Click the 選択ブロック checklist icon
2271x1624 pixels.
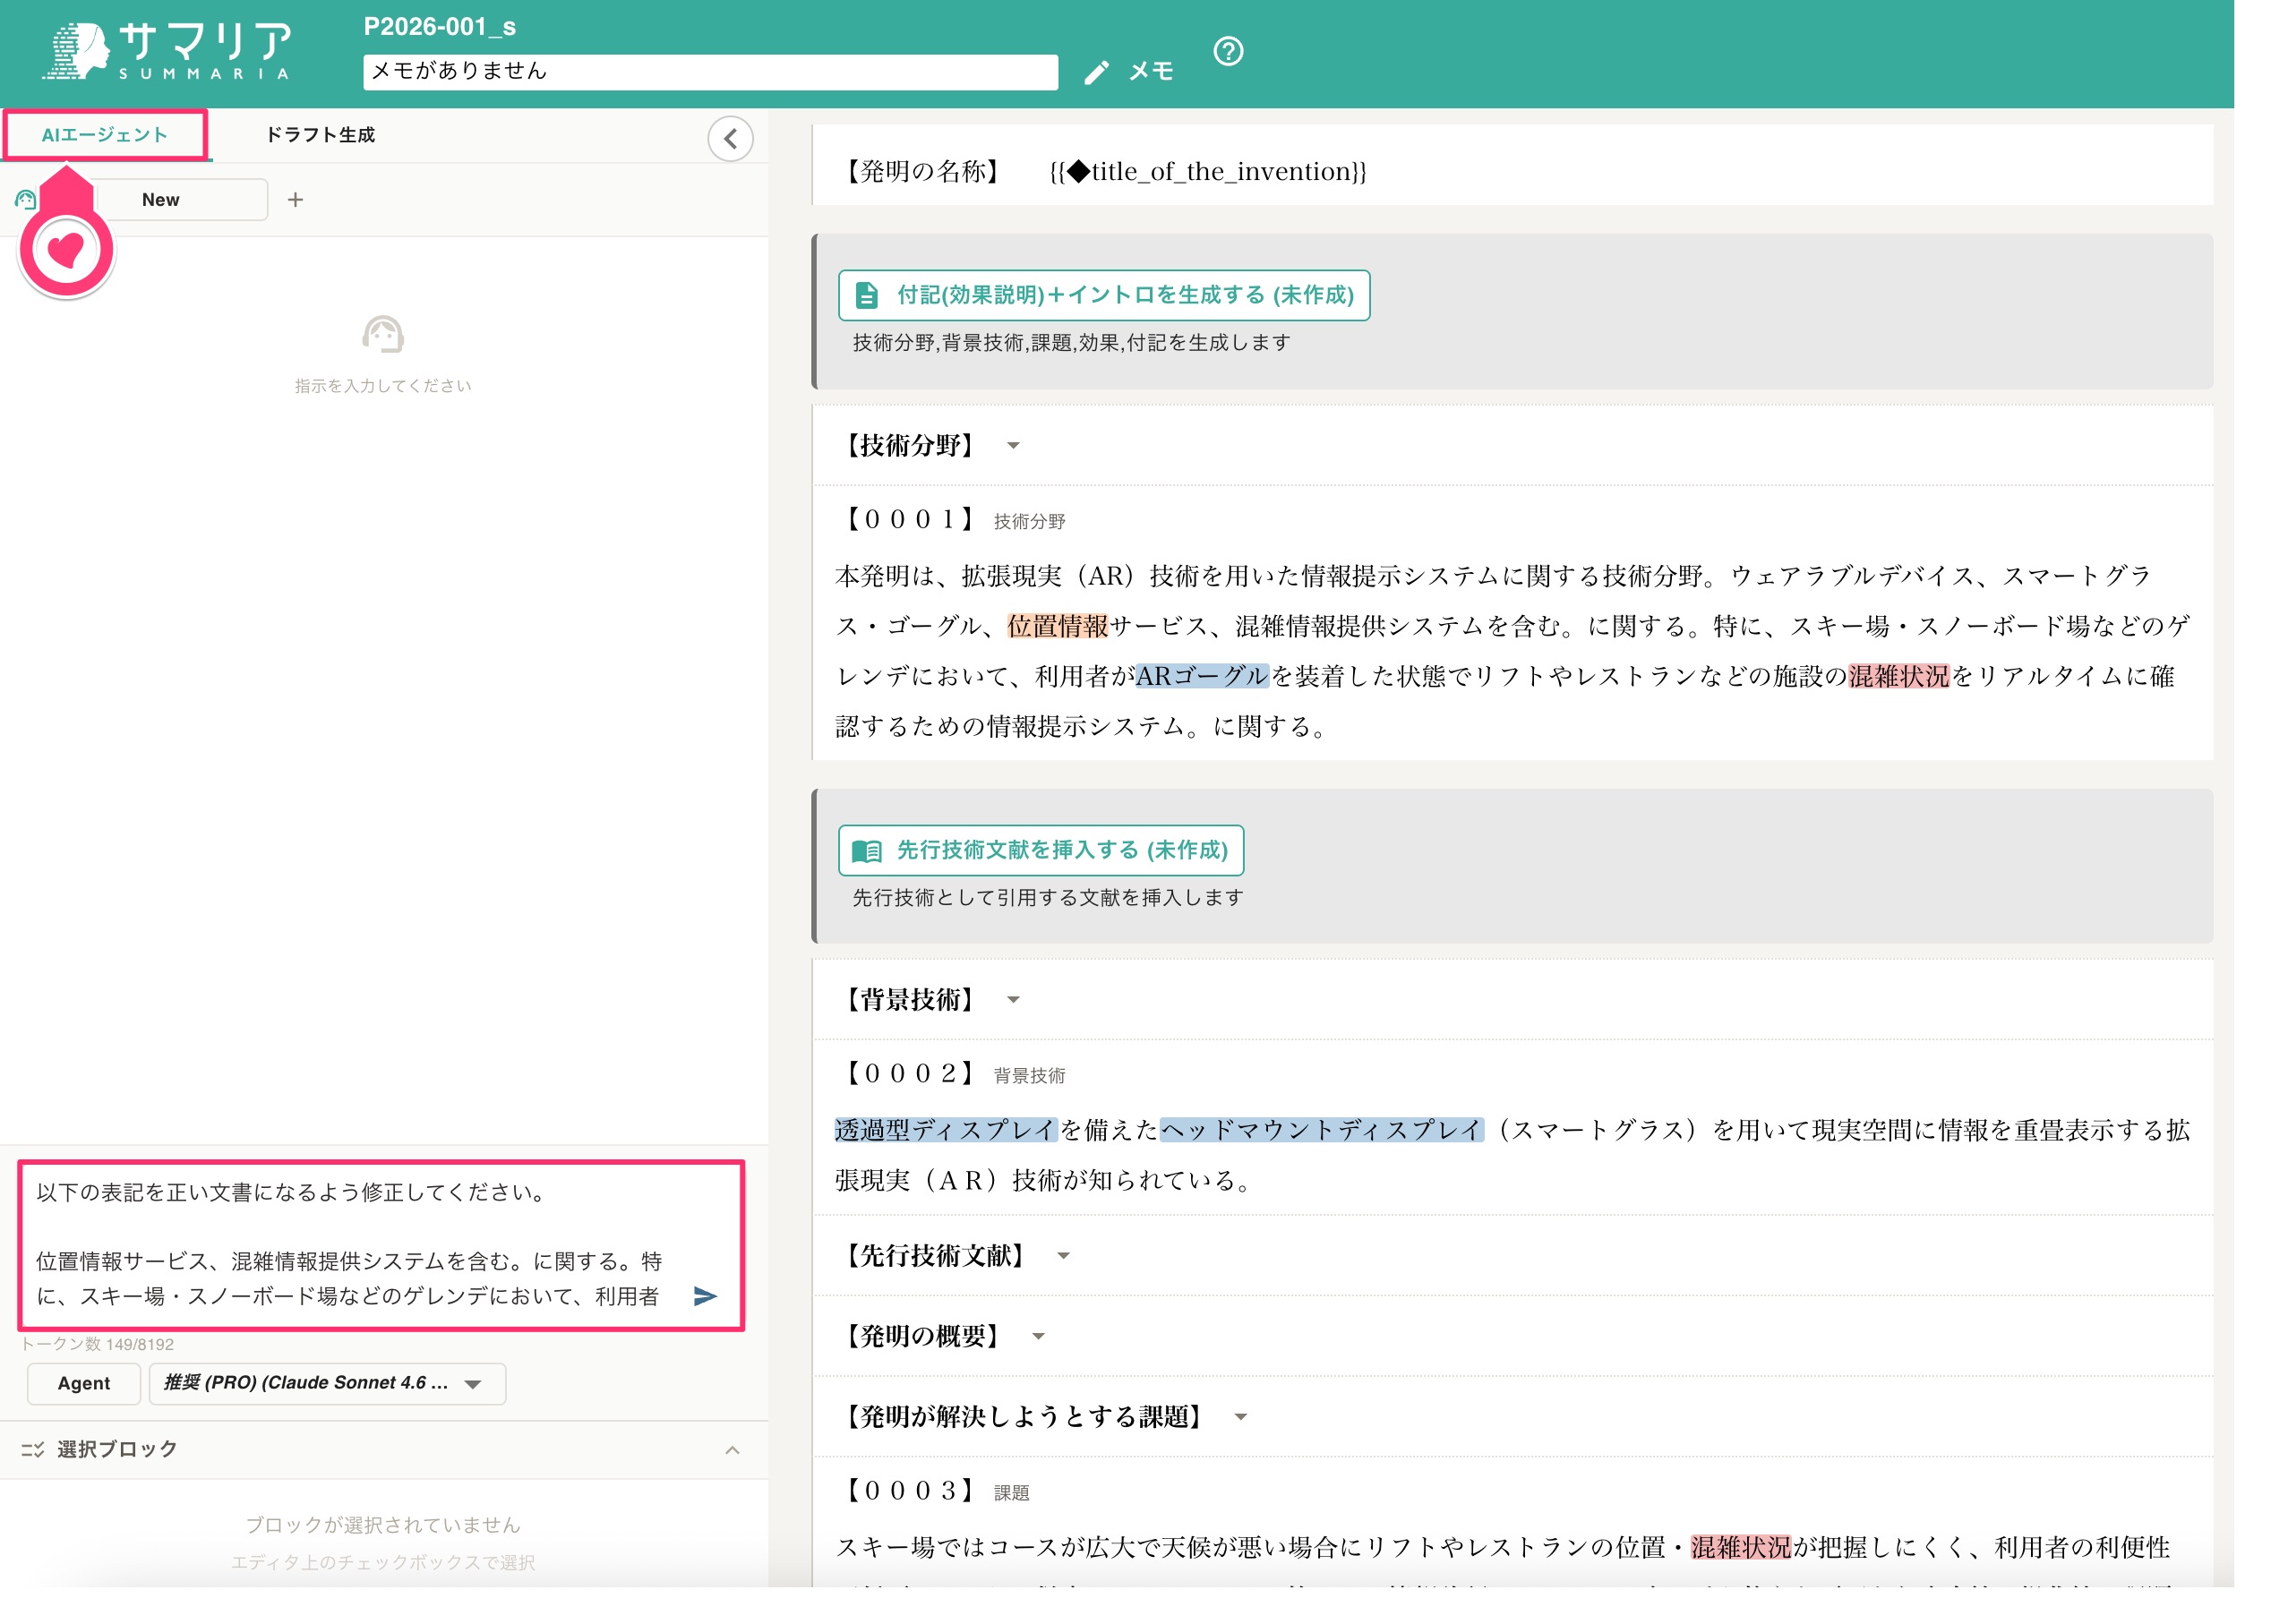coord(33,1449)
